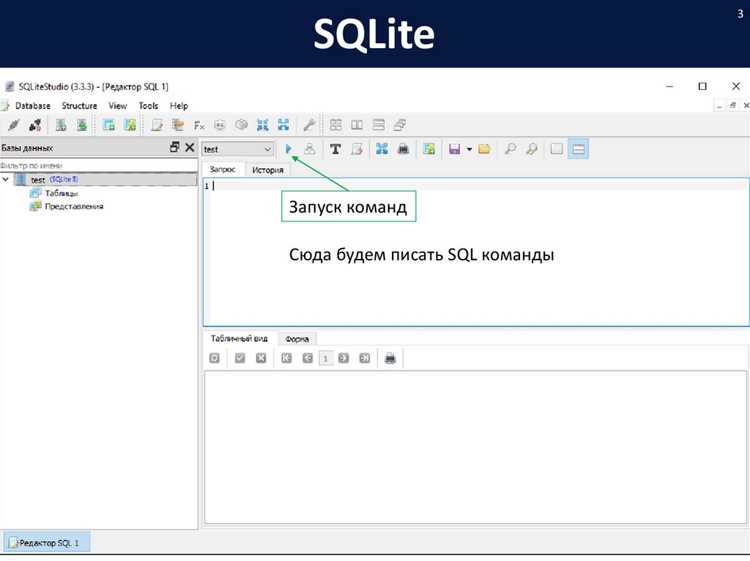Click into the SQL query editor area

[x=476, y=253]
